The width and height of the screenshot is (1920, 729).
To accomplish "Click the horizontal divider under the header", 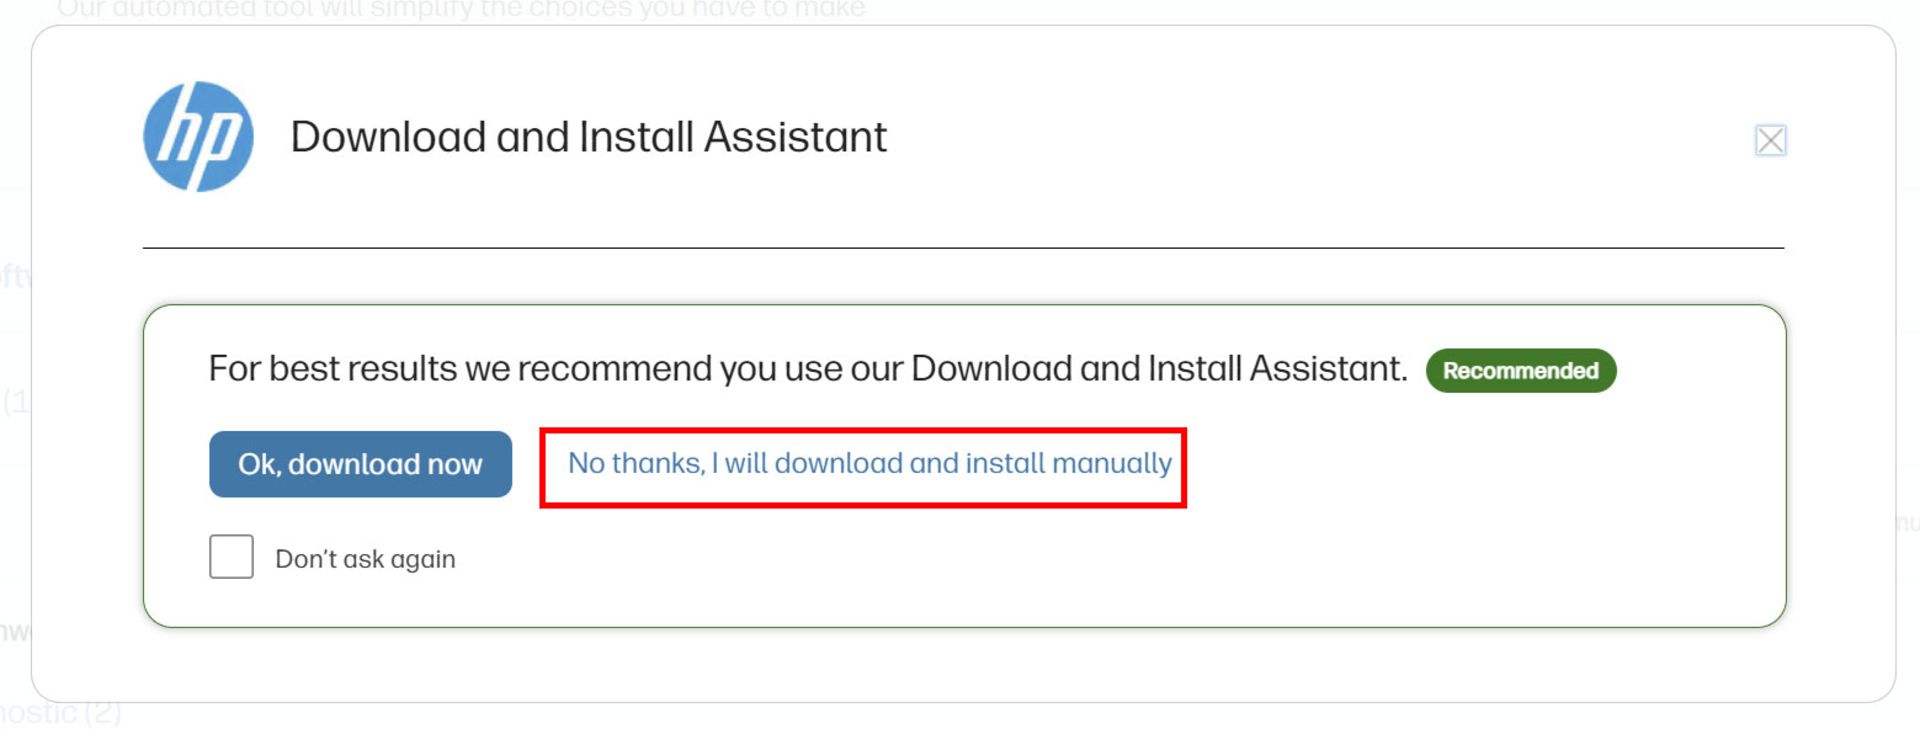I will coord(963,248).
